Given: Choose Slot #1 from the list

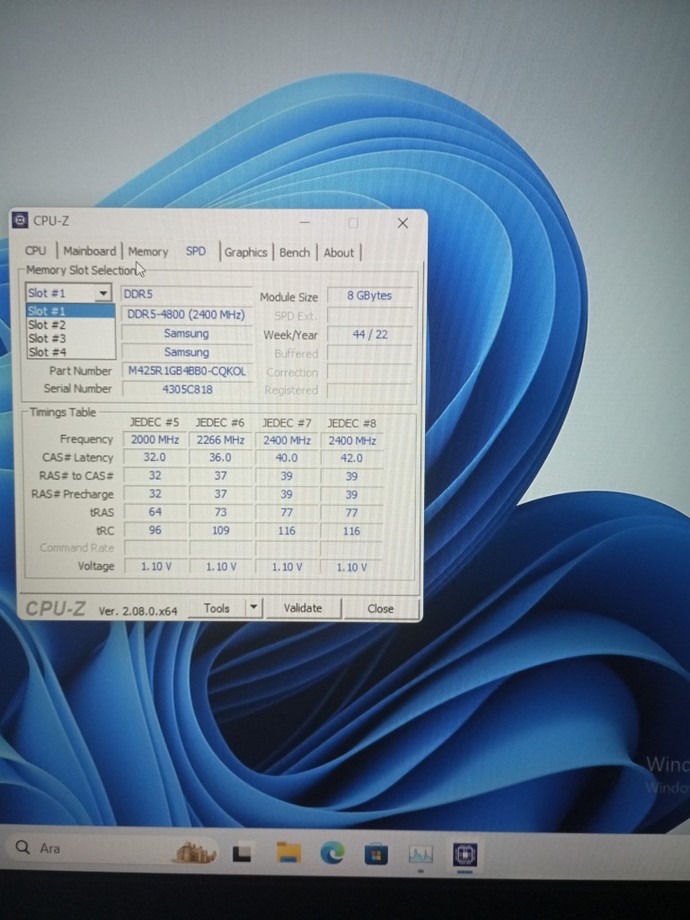Looking at the screenshot, I should click(x=70, y=311).
